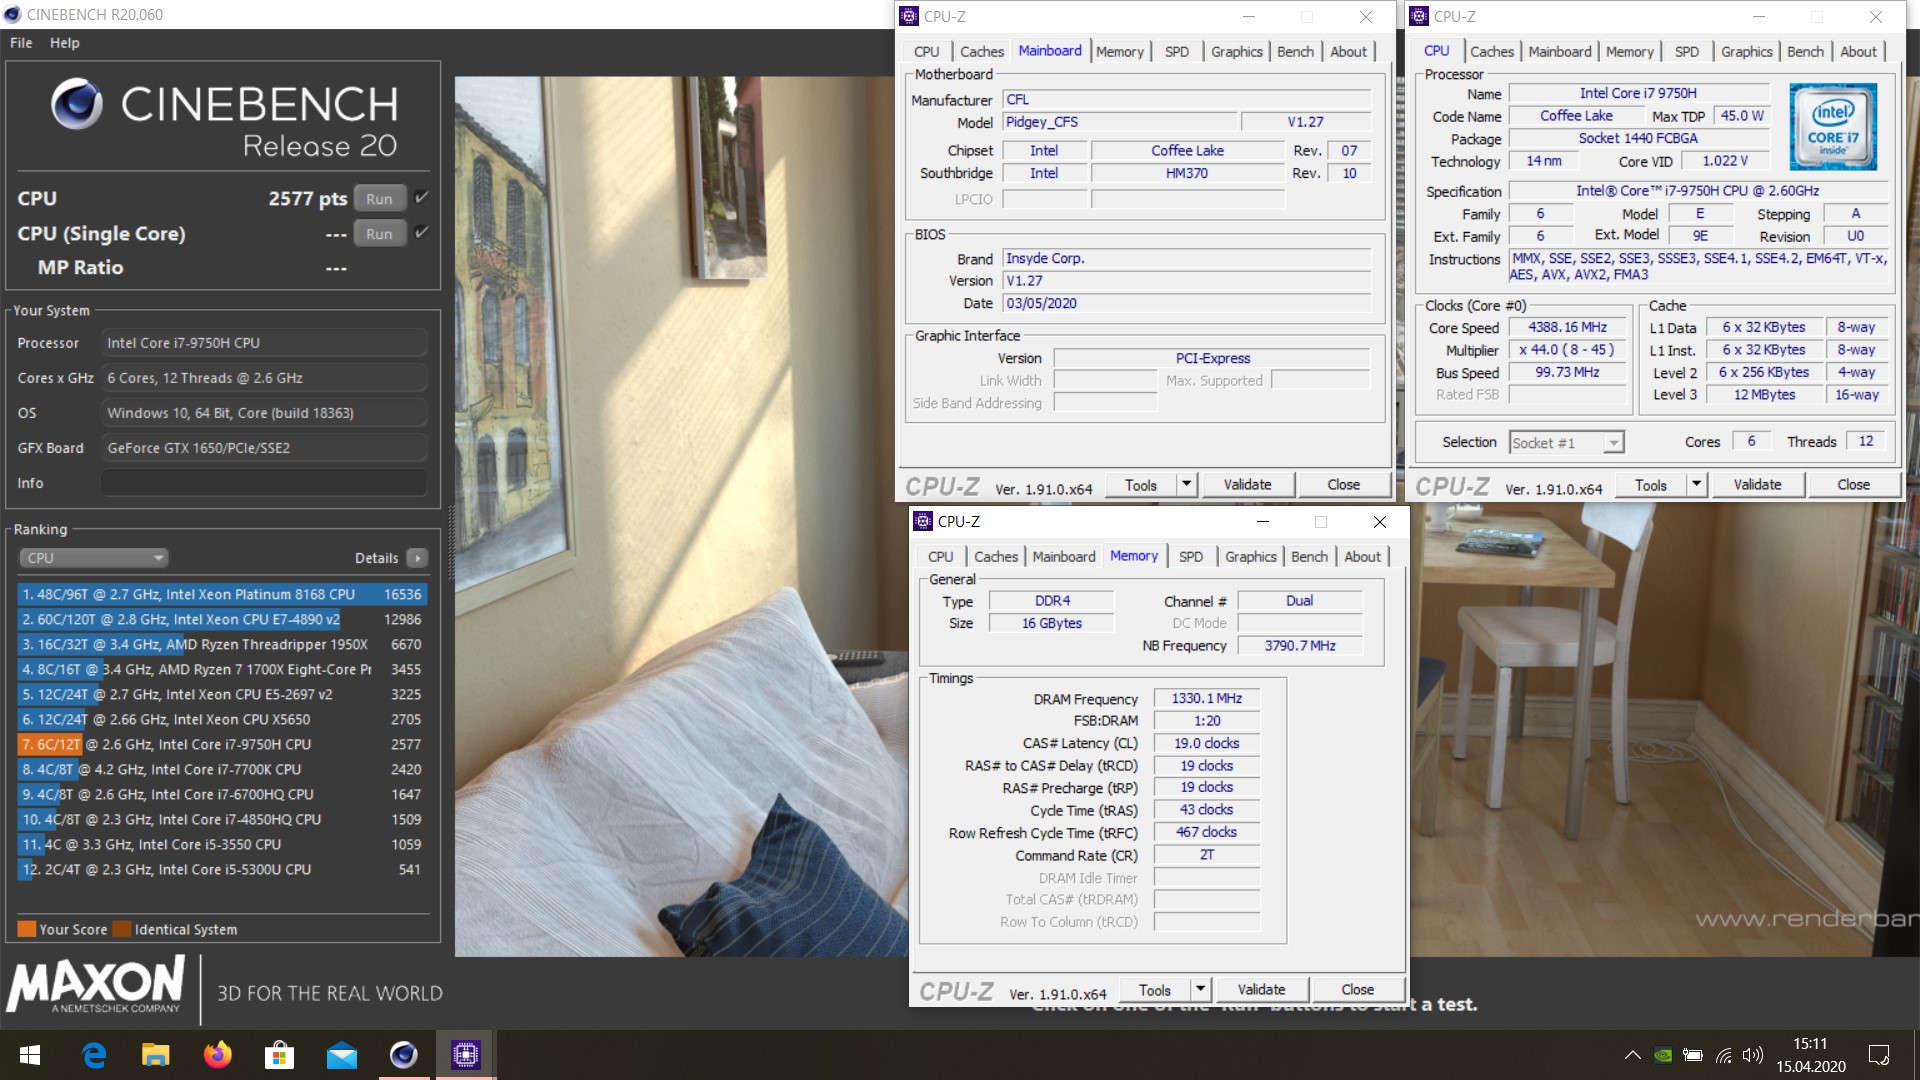The width and height of the screenshot is (1920, 1080).
Task: Switch to SPD tab in Memory window
Action: [1190, 556]
